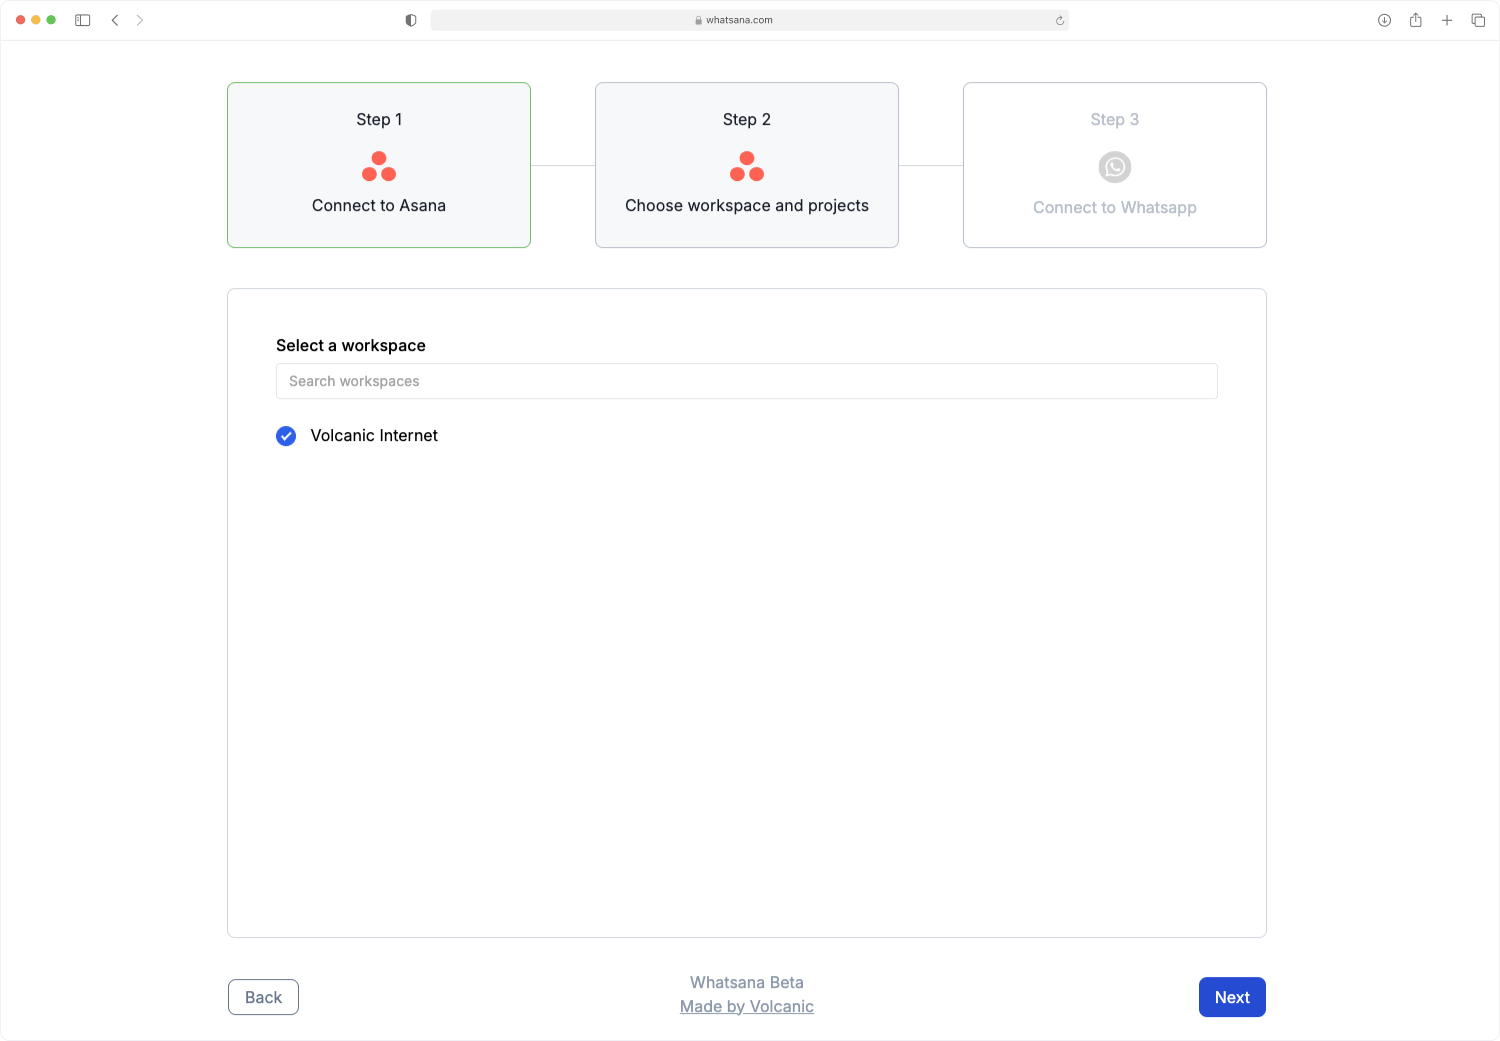Click the Share icon in toolbar
Image resolution: width=1500 pixels, height=1041 pixels.
pos(1415,20)
